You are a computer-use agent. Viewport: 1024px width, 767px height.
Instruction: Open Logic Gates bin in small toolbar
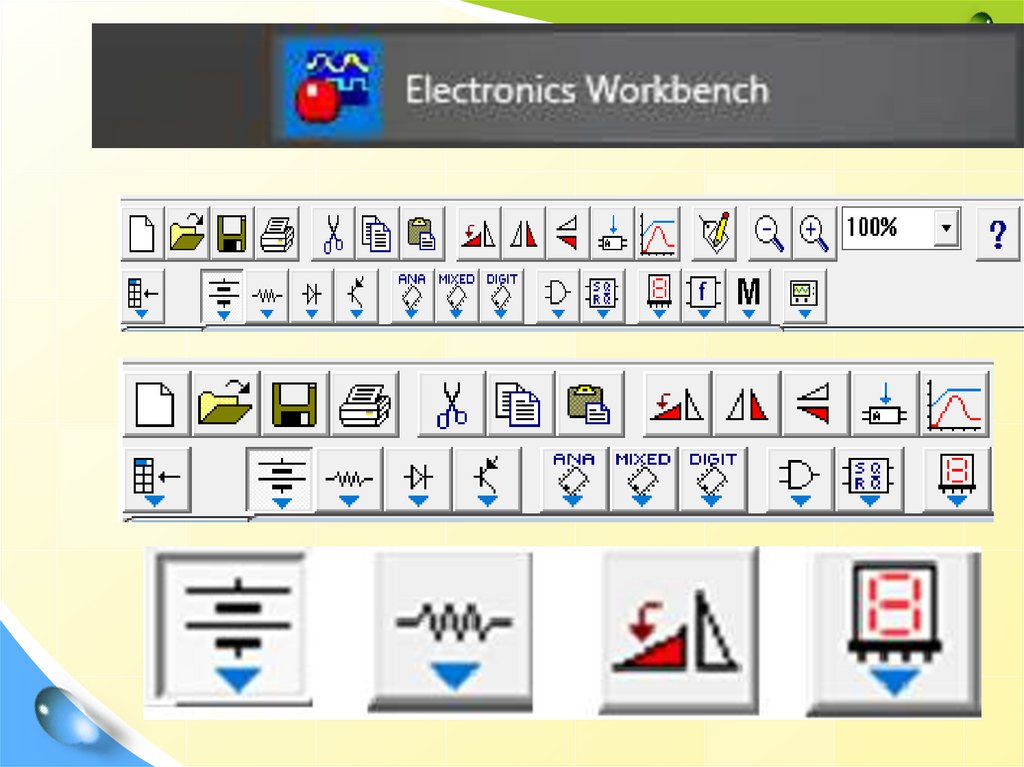point(558,296)
